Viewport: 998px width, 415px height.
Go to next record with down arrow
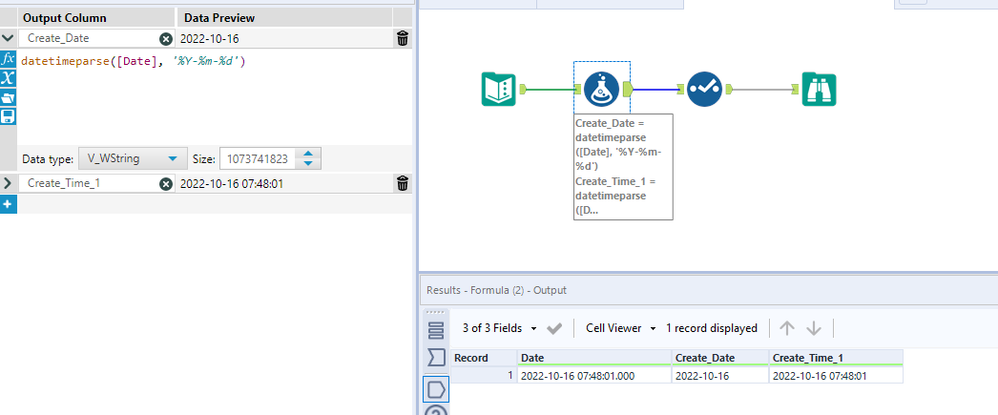[814, 328]
